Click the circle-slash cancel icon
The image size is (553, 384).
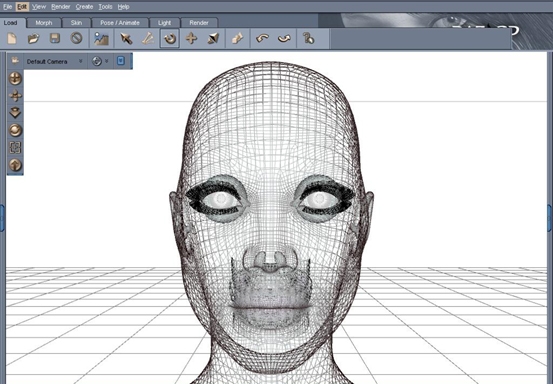(77, 38)
